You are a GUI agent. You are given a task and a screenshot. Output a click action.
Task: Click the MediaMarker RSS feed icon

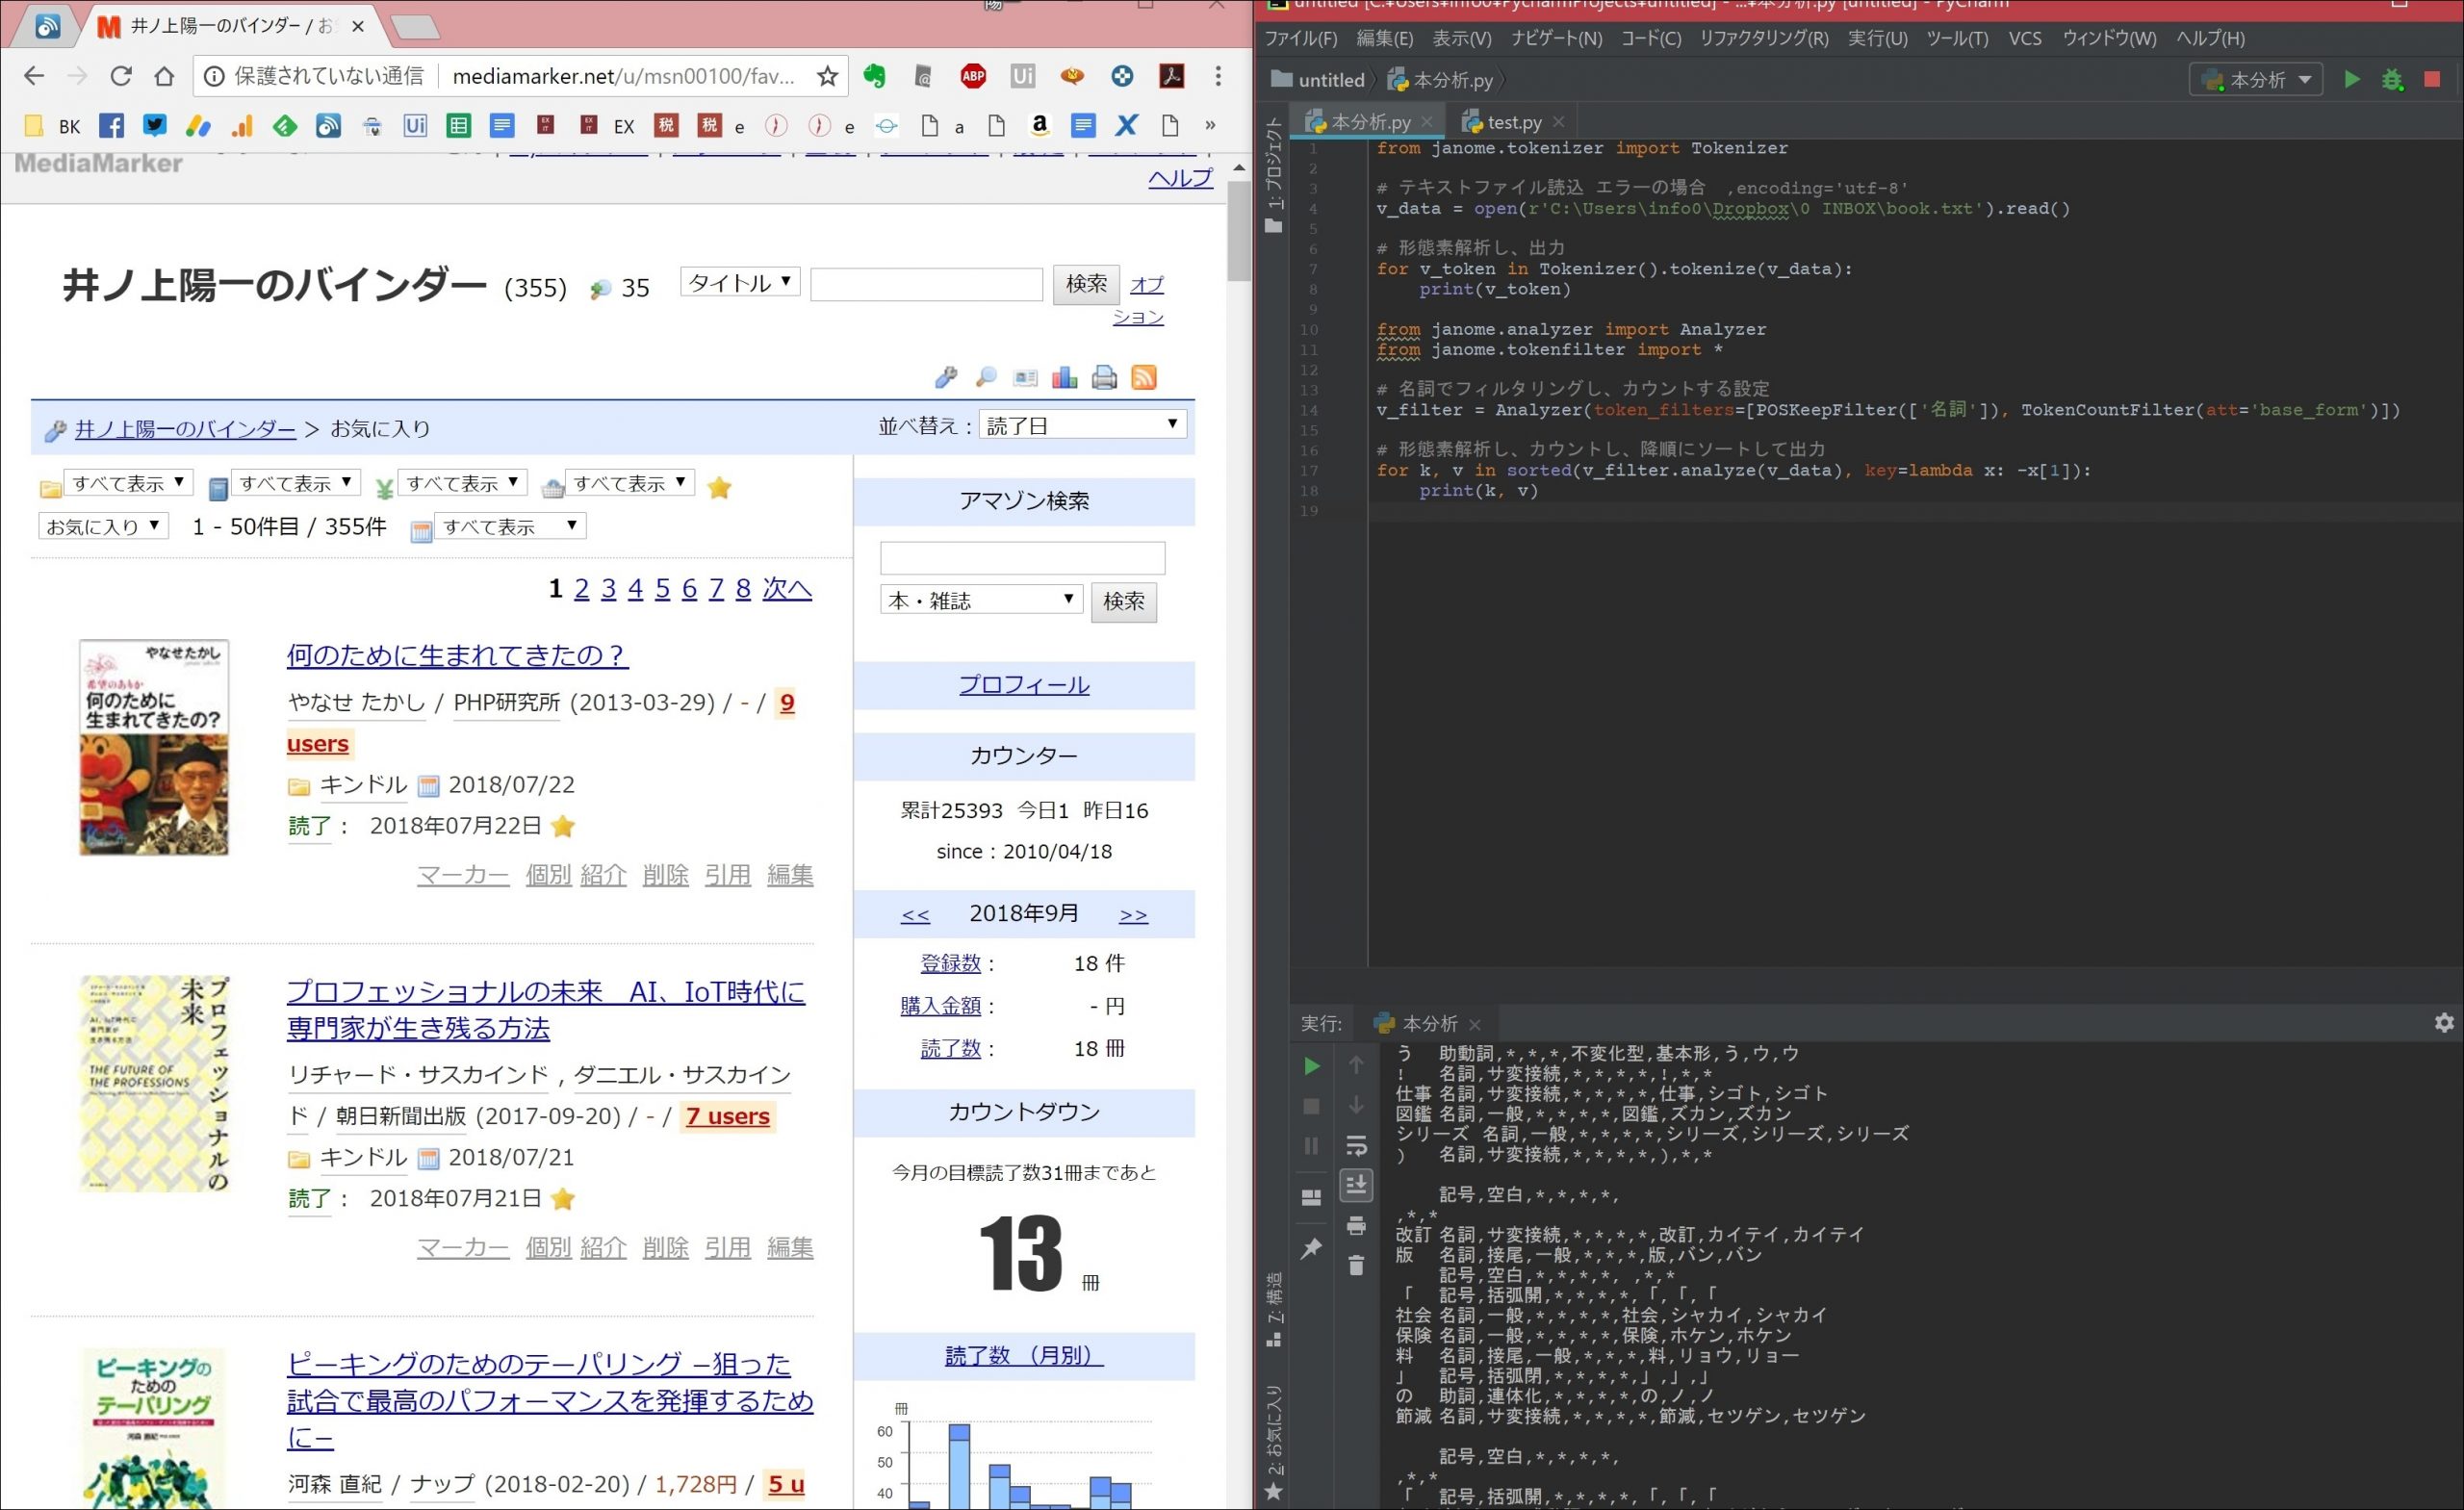point(1144,377)
